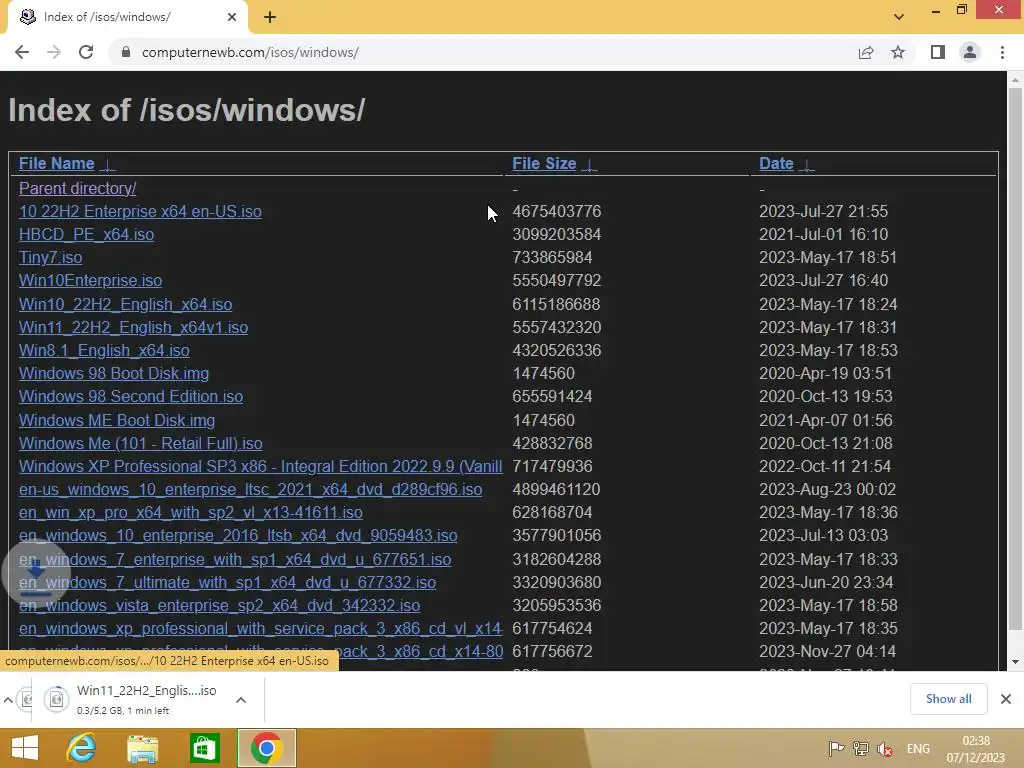Image resolution: width=1024 pixels, height=768 pixels.
Task: Click sort arrow next to File Size
Action: (589, 165)
